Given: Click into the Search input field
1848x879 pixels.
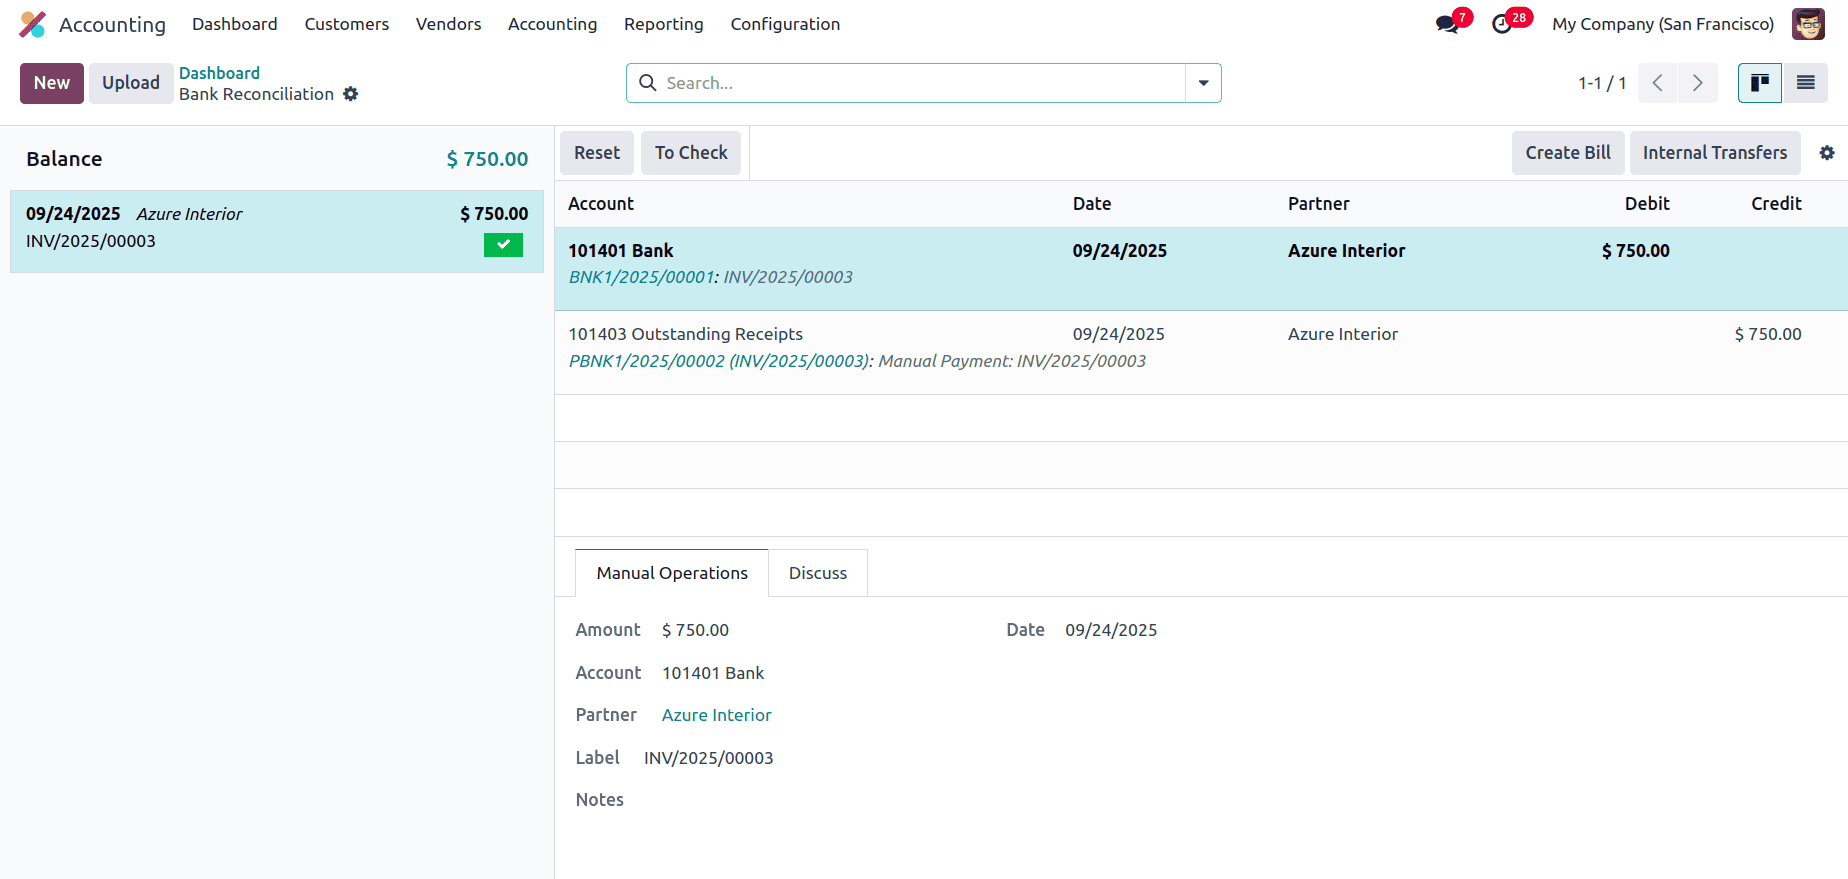Looking at the screenshot, I should tap(920, 83).
